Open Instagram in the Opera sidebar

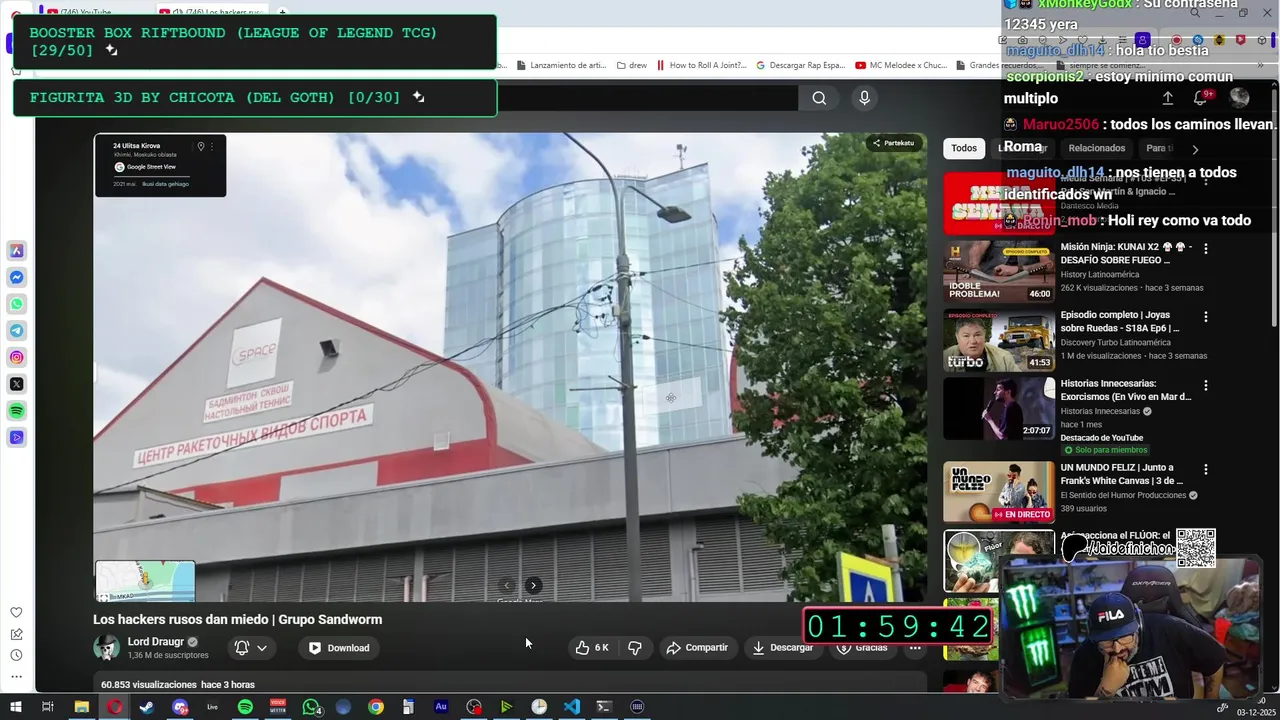pos(17,357)
